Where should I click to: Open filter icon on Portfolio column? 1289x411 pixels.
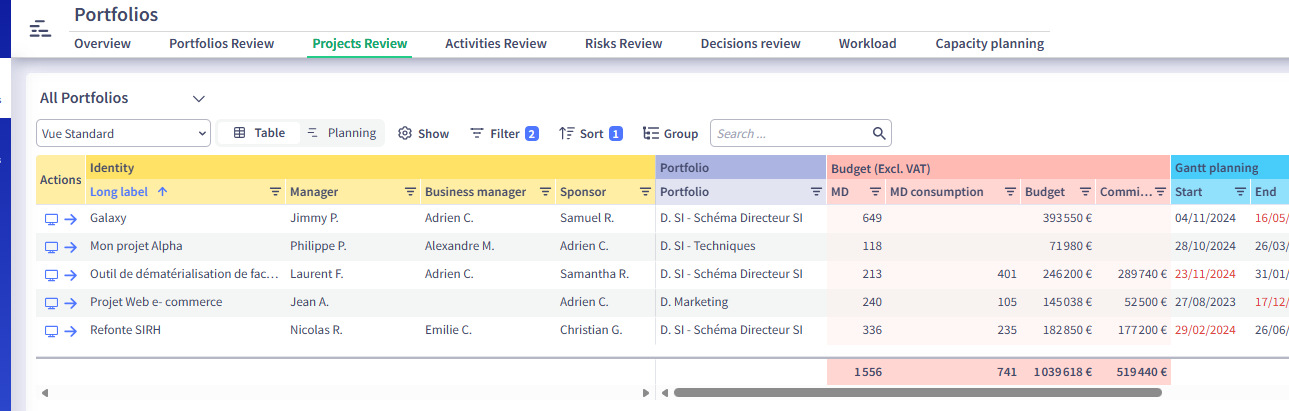coord(816,192)
